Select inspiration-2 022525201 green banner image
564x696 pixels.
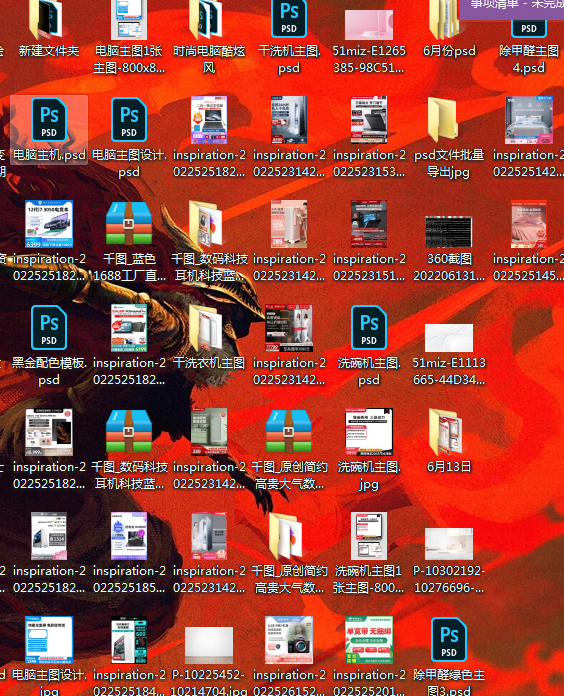368,639
